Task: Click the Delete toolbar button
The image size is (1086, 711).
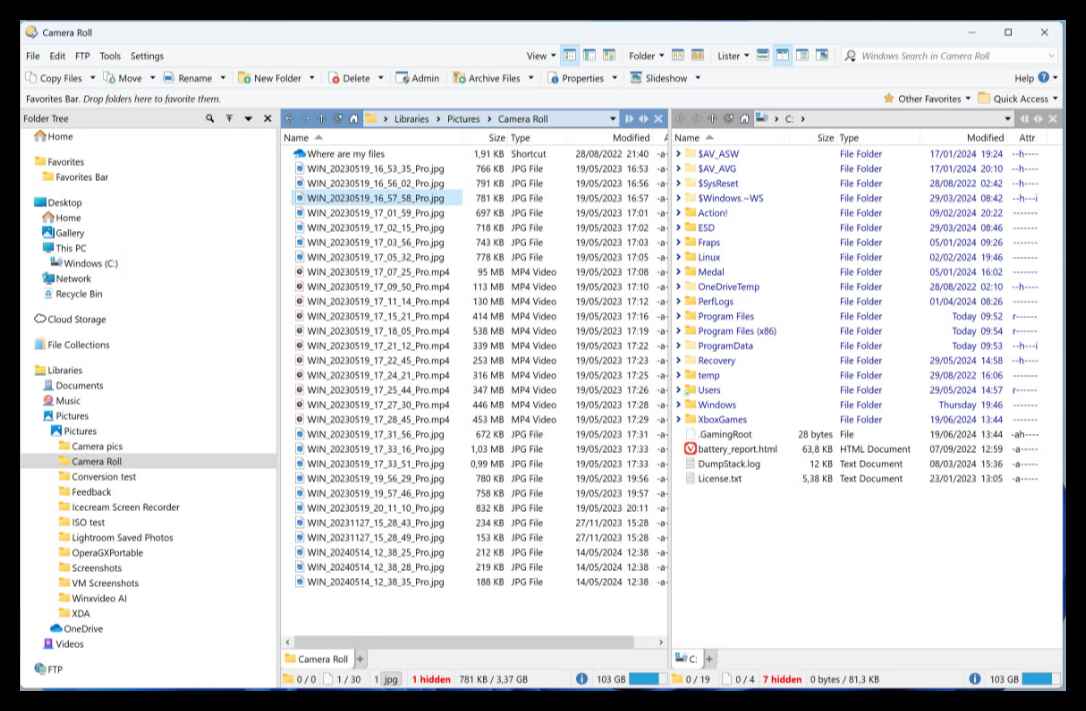Action: (350, 78)
